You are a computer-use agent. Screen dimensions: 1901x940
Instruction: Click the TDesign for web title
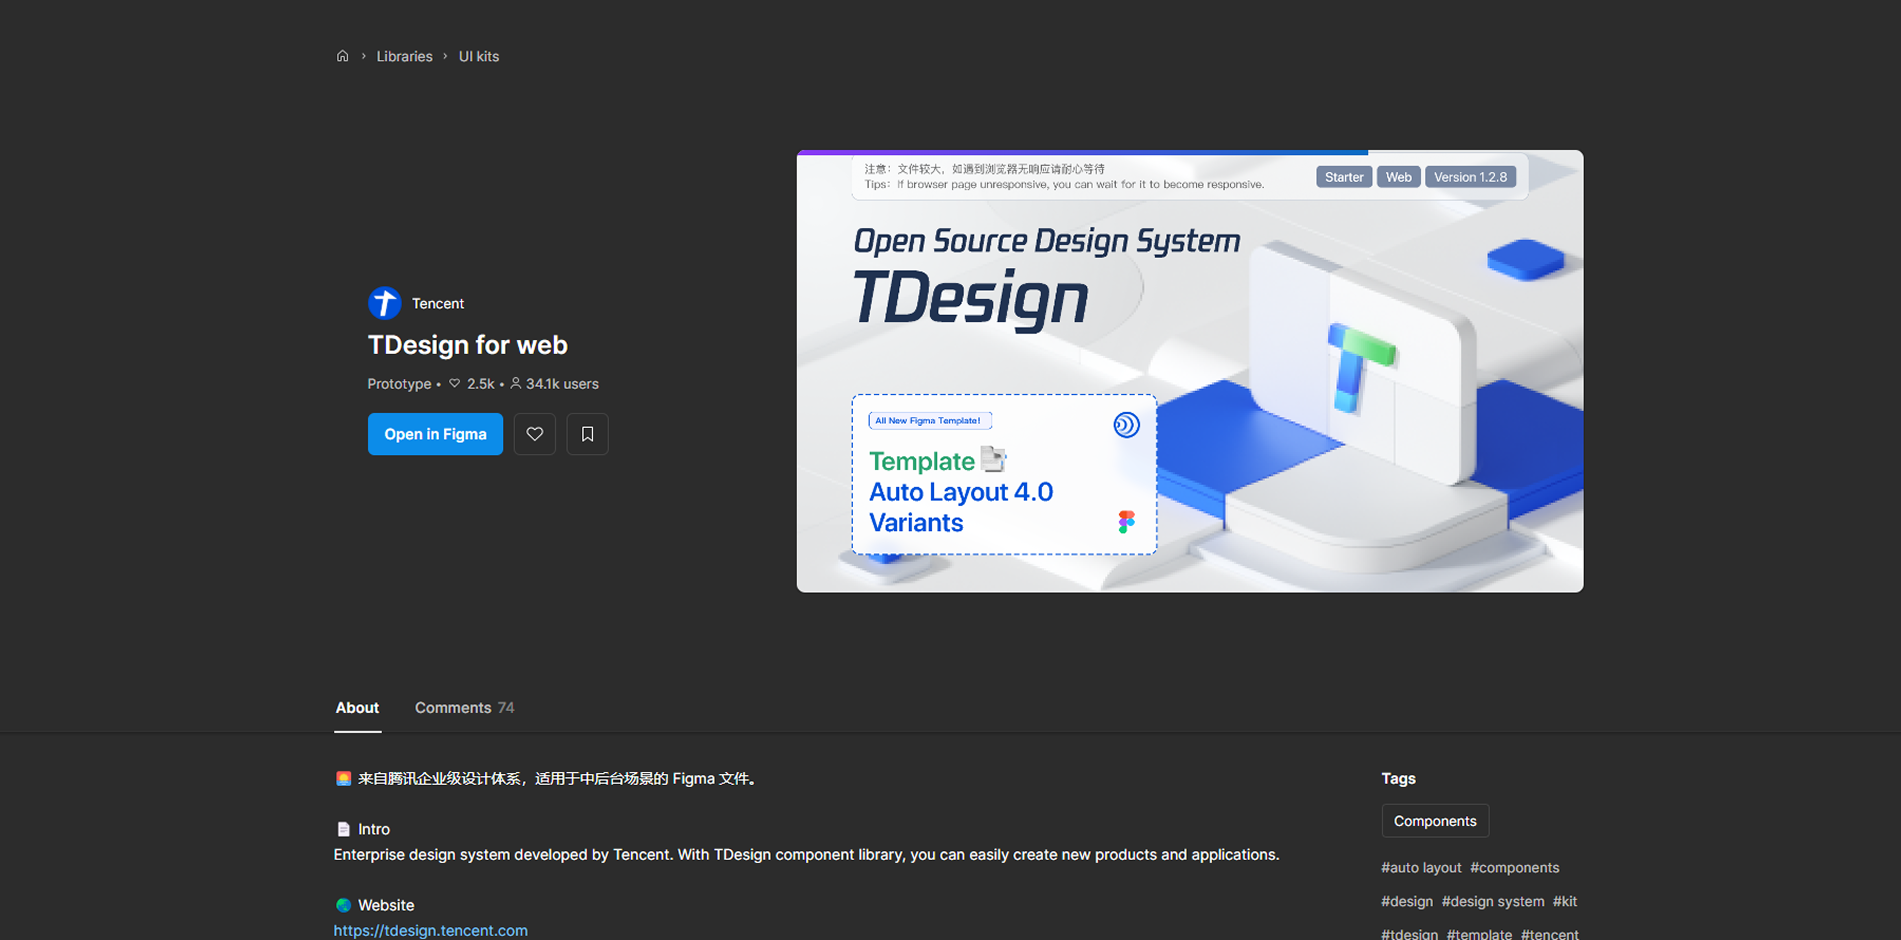(467, 344)
